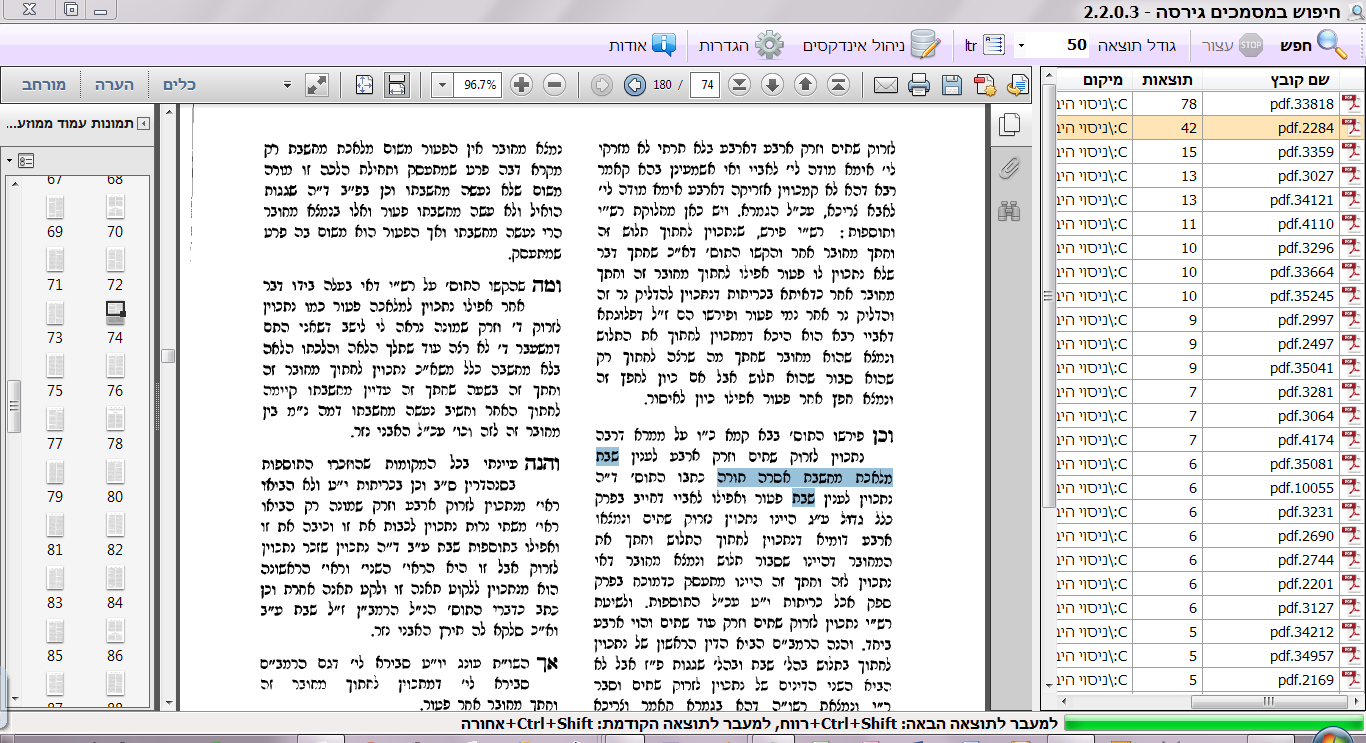Click the create PDF icon with gear
Viewport: 1366px width, 743px height.
point(985,85)
